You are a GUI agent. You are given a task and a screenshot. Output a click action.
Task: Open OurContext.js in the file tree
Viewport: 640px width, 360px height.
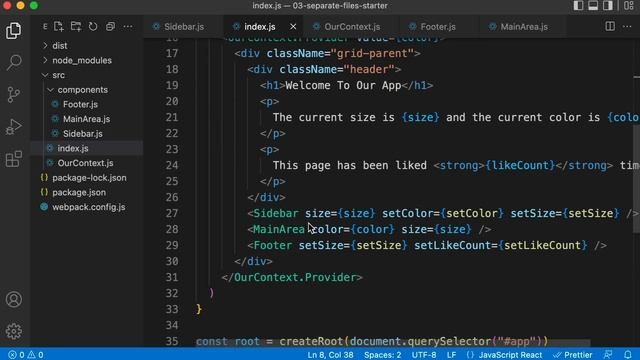coord(85,163)
